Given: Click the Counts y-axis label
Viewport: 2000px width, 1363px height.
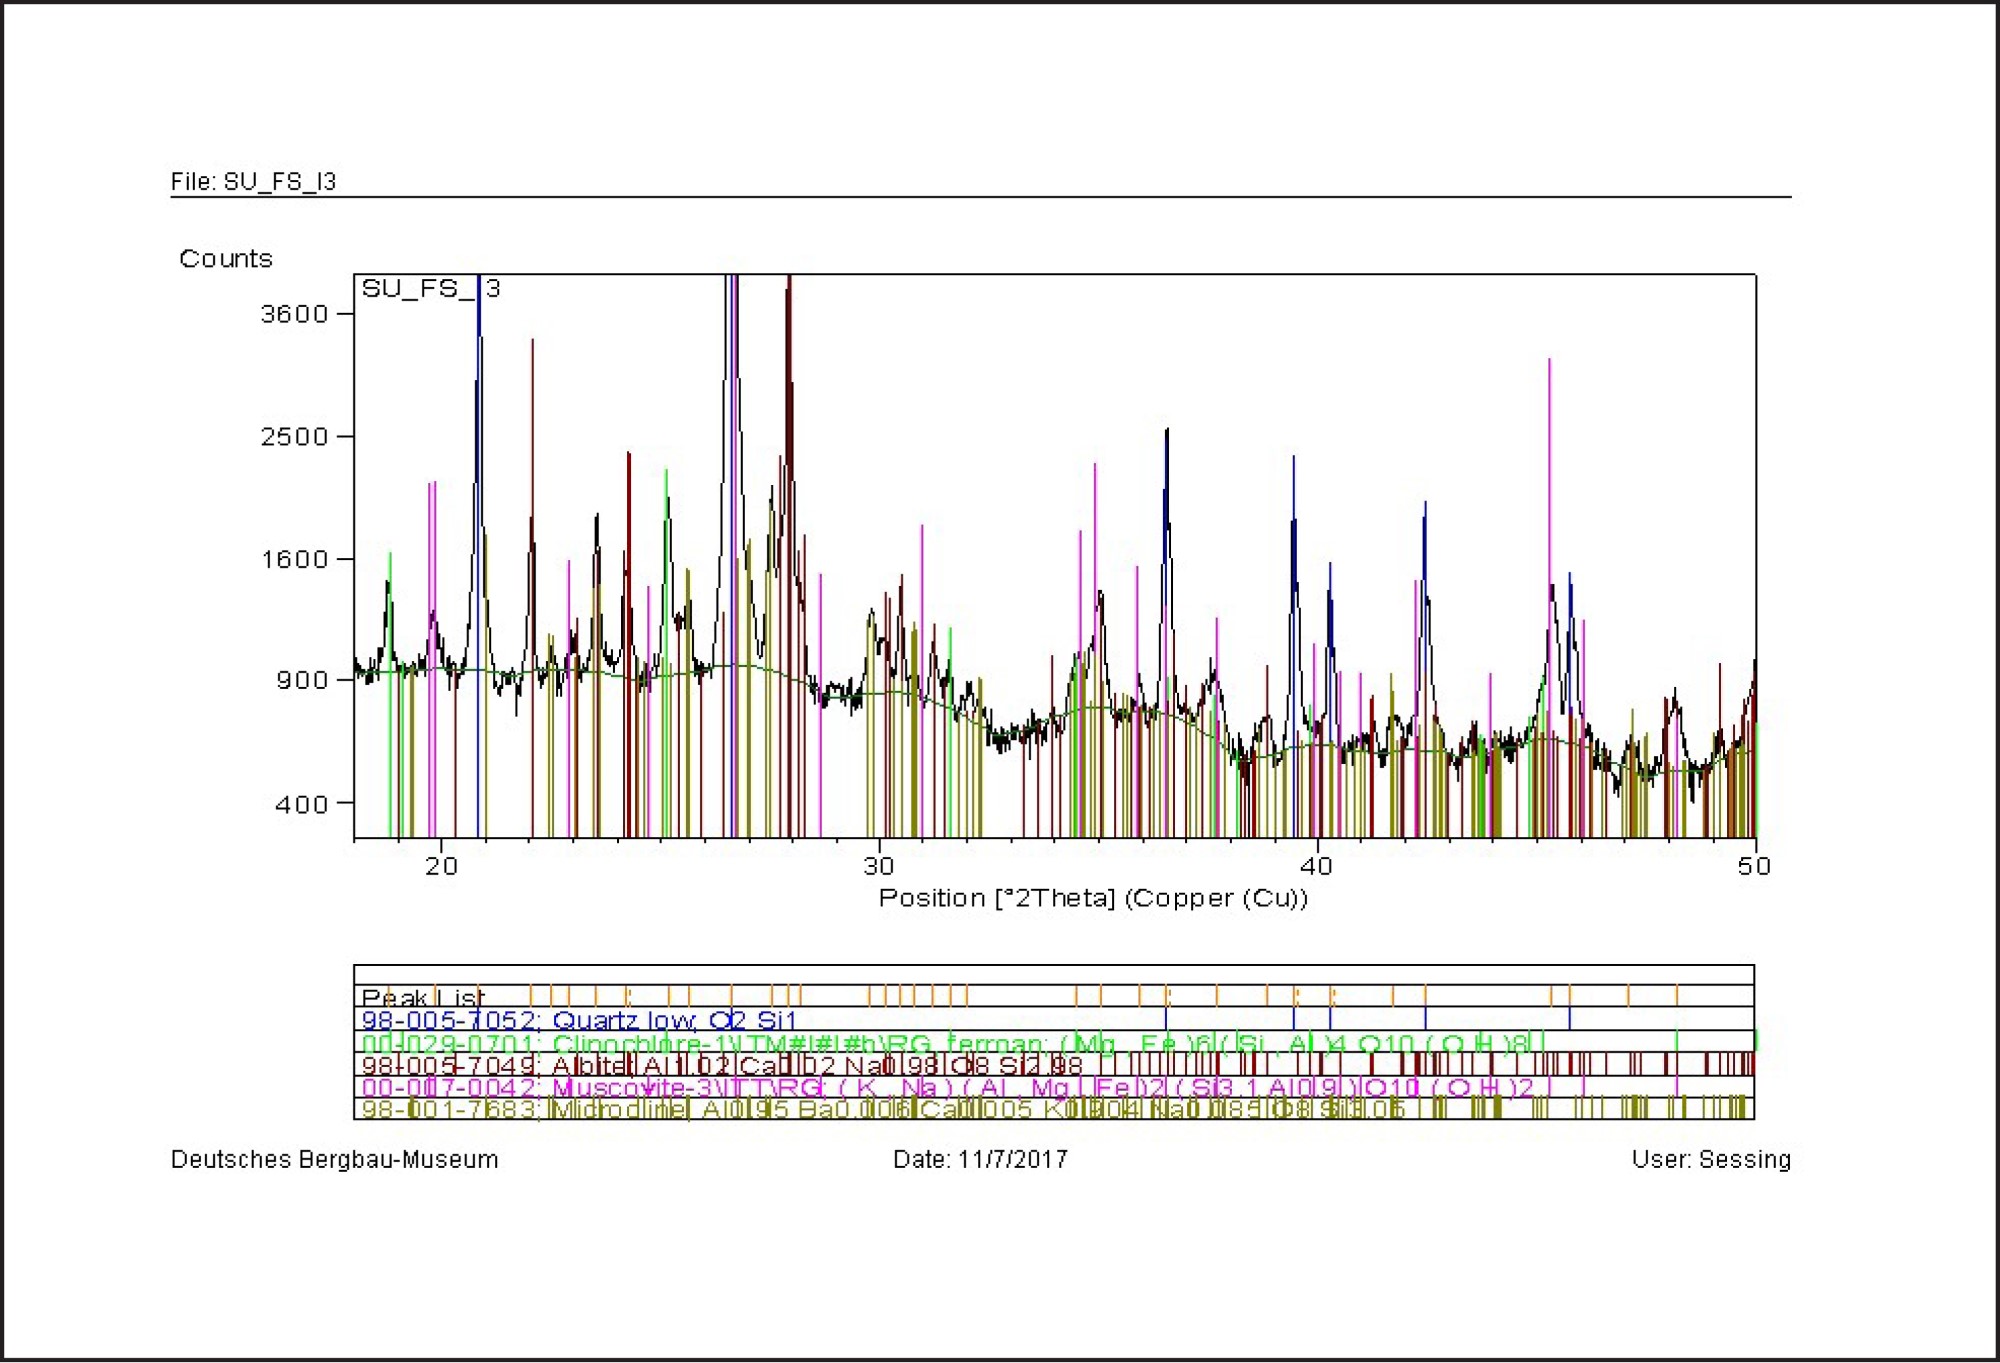Looking at the screenshot, I should (x=225, y=259).
